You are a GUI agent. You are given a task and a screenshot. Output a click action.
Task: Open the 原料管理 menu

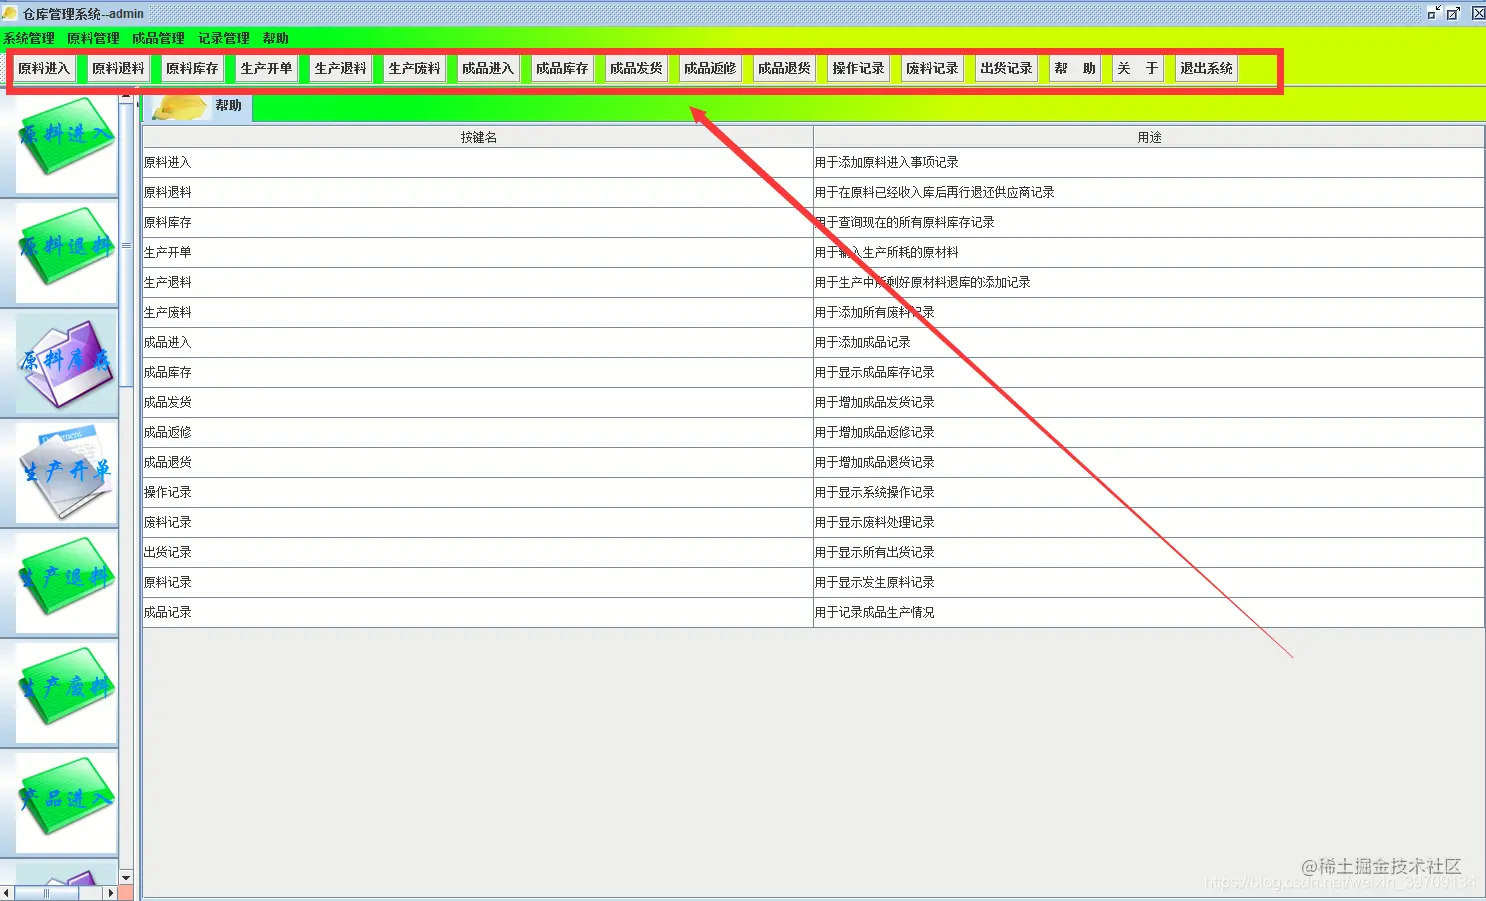click(x=93, y=38)
